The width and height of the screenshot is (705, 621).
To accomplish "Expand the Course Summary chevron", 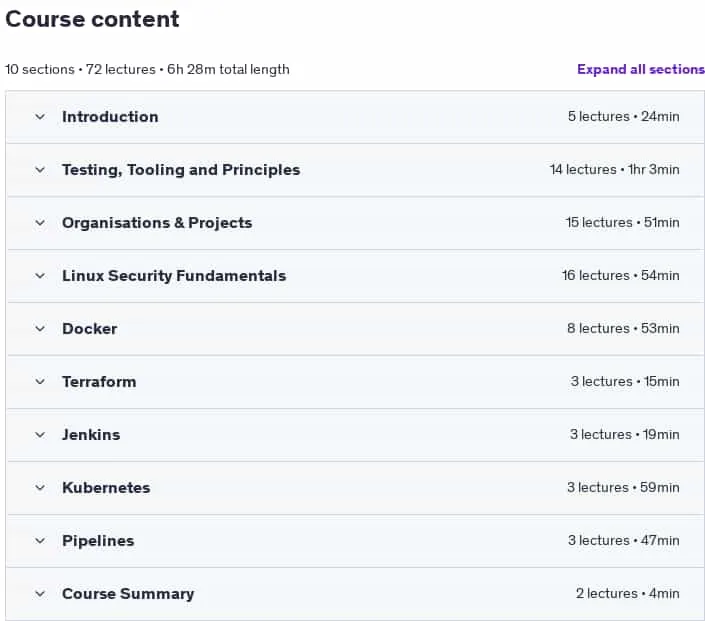I will pos(40,594).
